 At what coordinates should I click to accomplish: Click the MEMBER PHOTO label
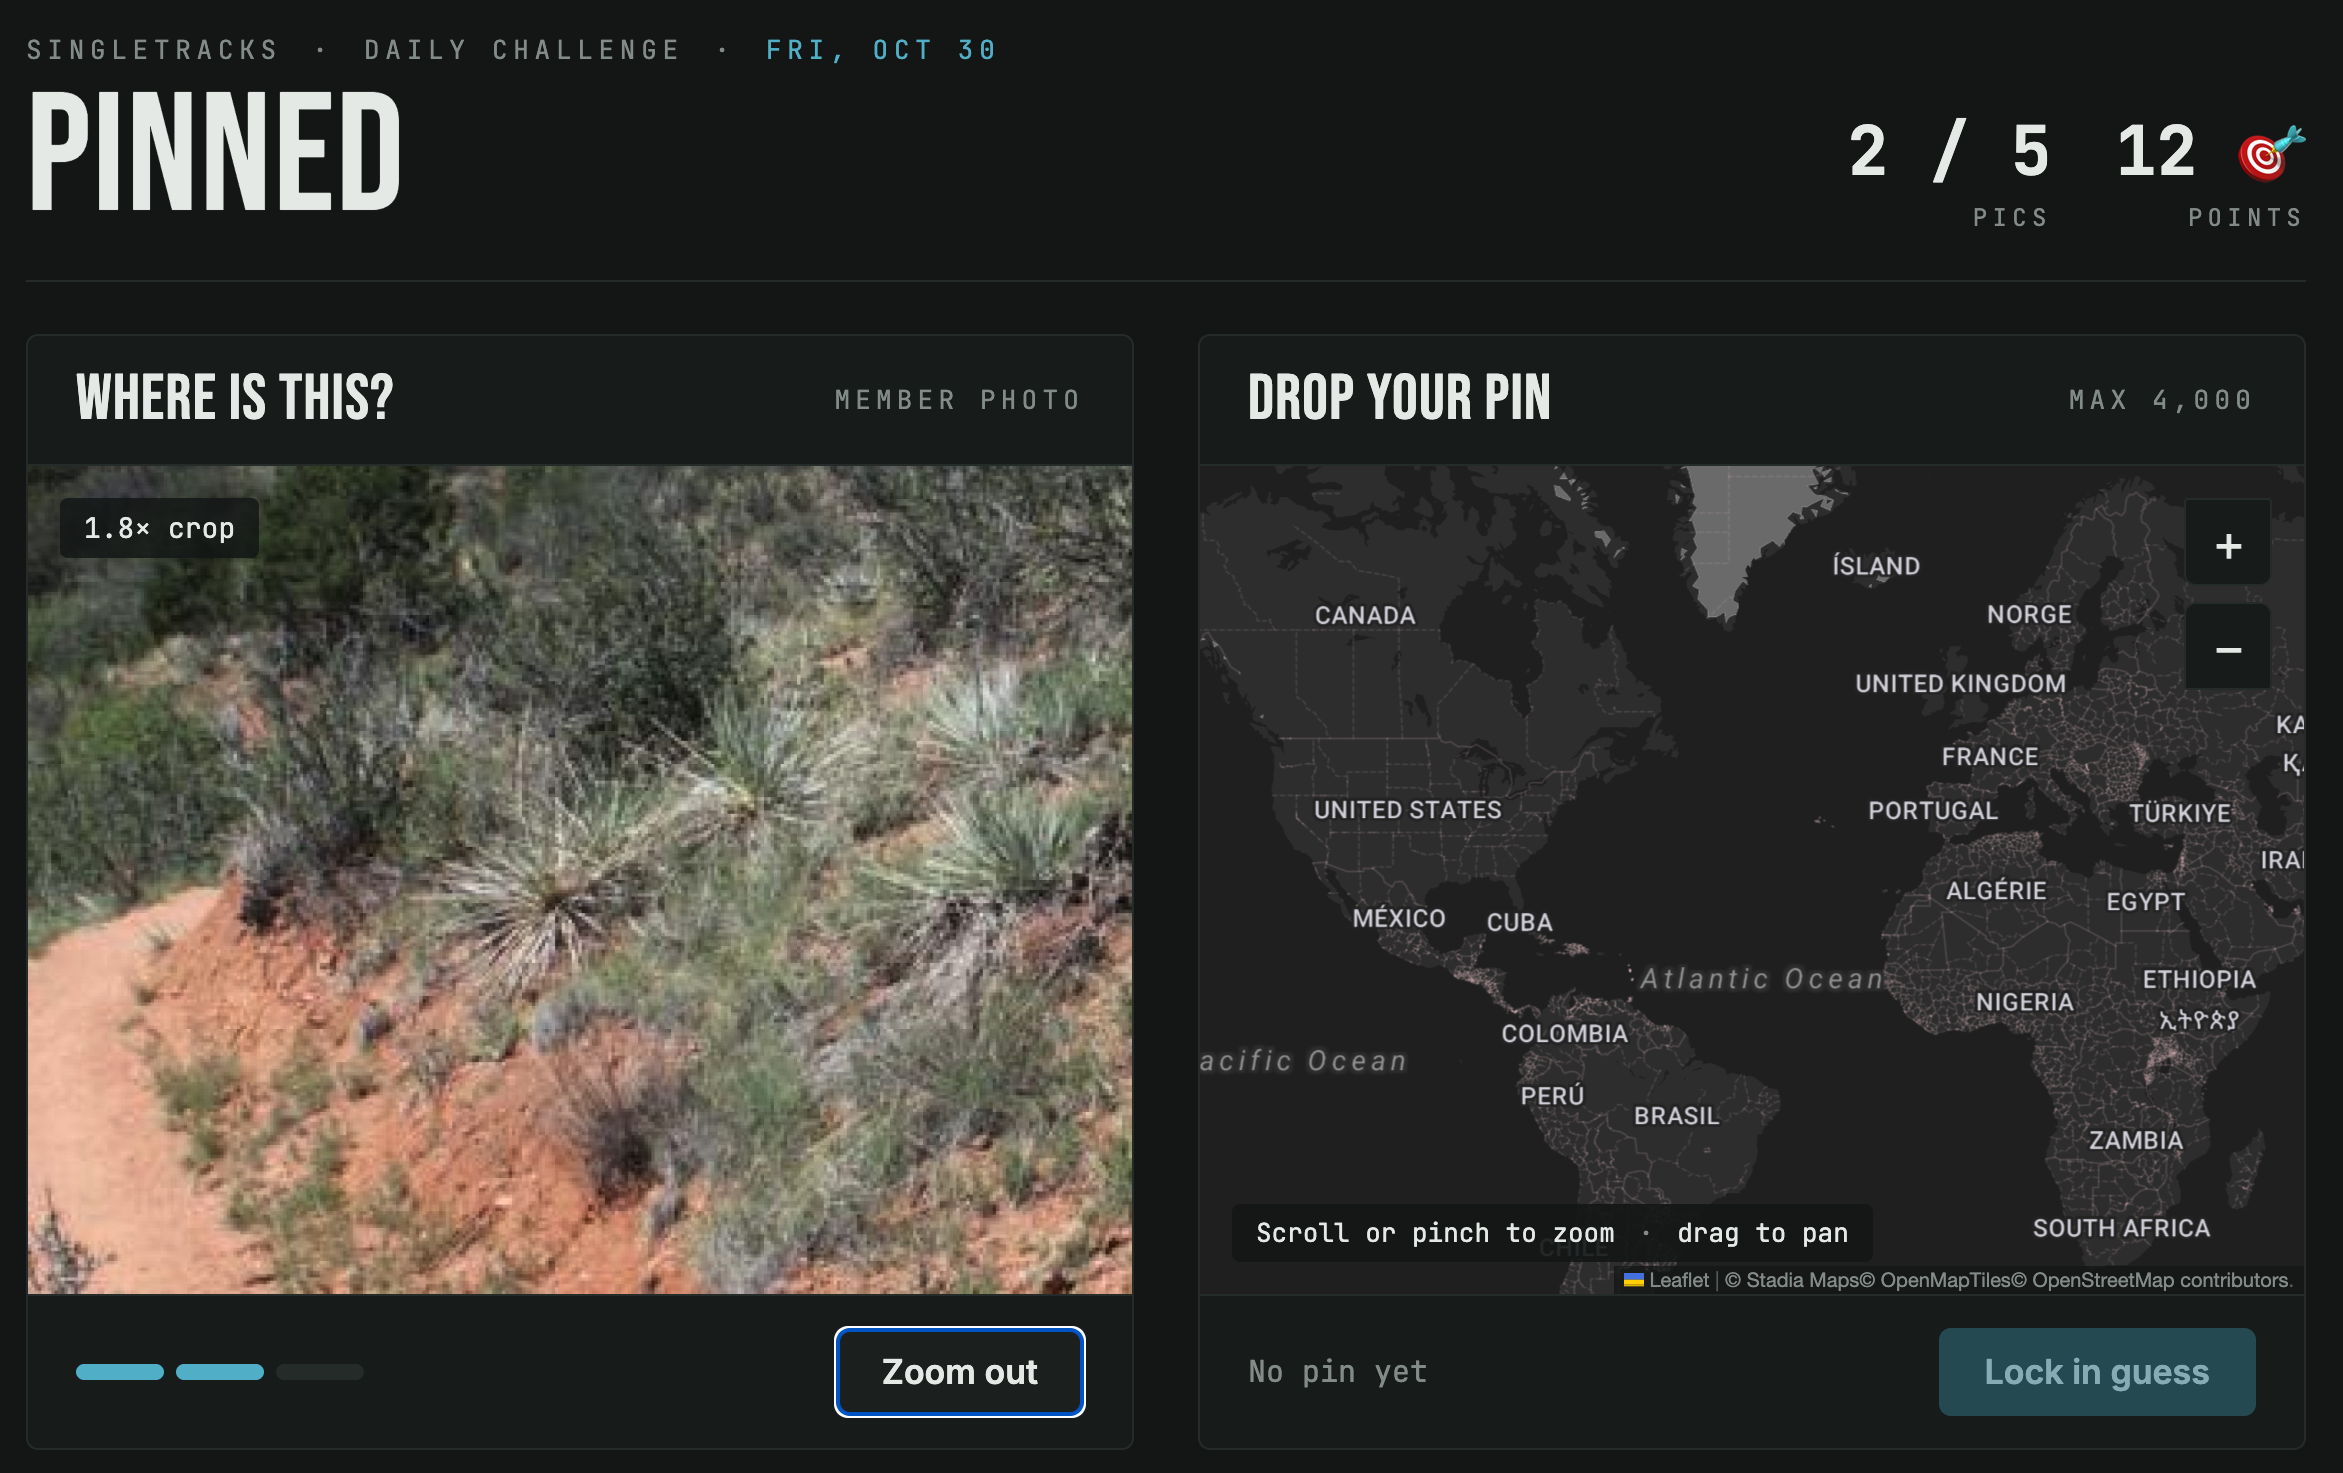point(958,400)
